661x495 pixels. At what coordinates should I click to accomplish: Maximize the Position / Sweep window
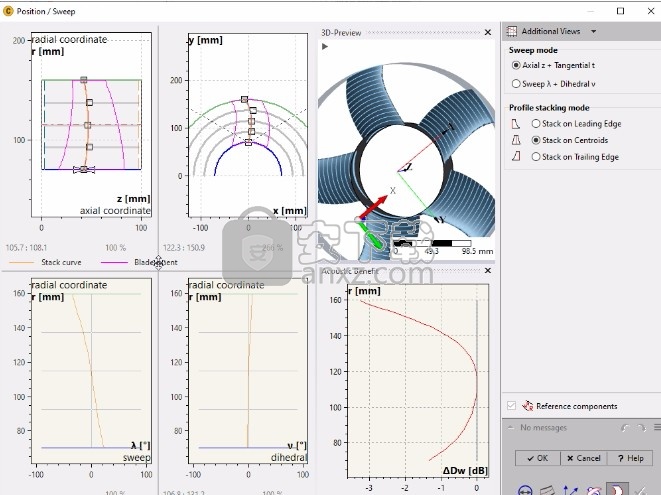coord(621,11)
